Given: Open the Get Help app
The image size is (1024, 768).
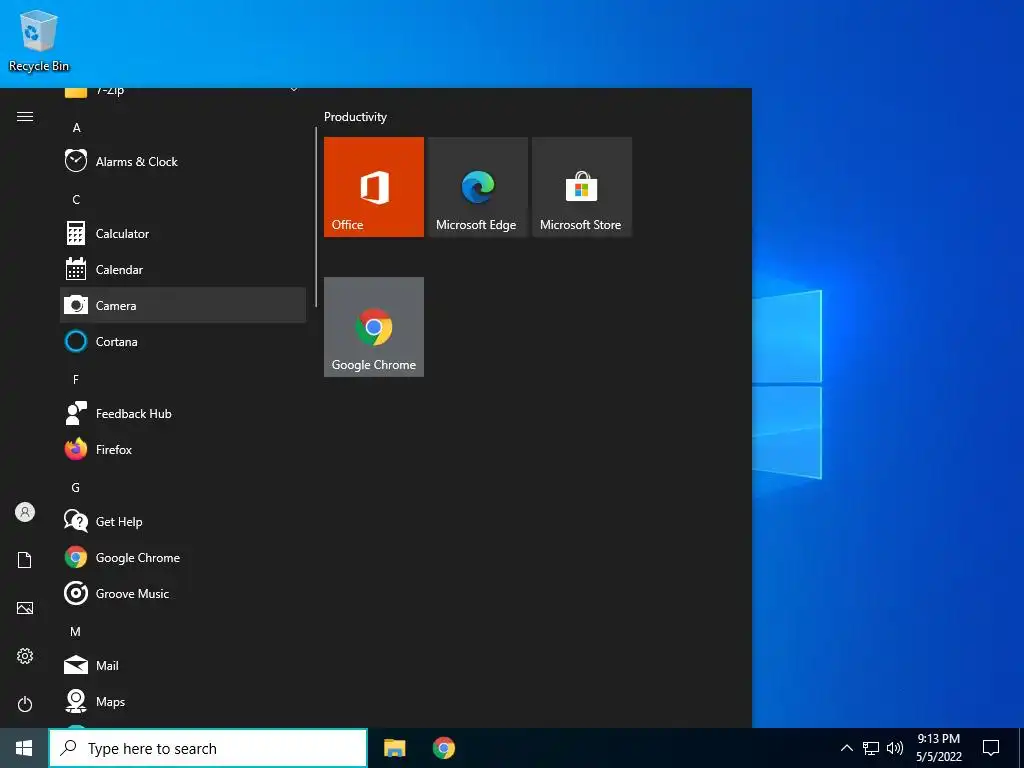Looking at the screenshot, I should (x=183, y=521).
